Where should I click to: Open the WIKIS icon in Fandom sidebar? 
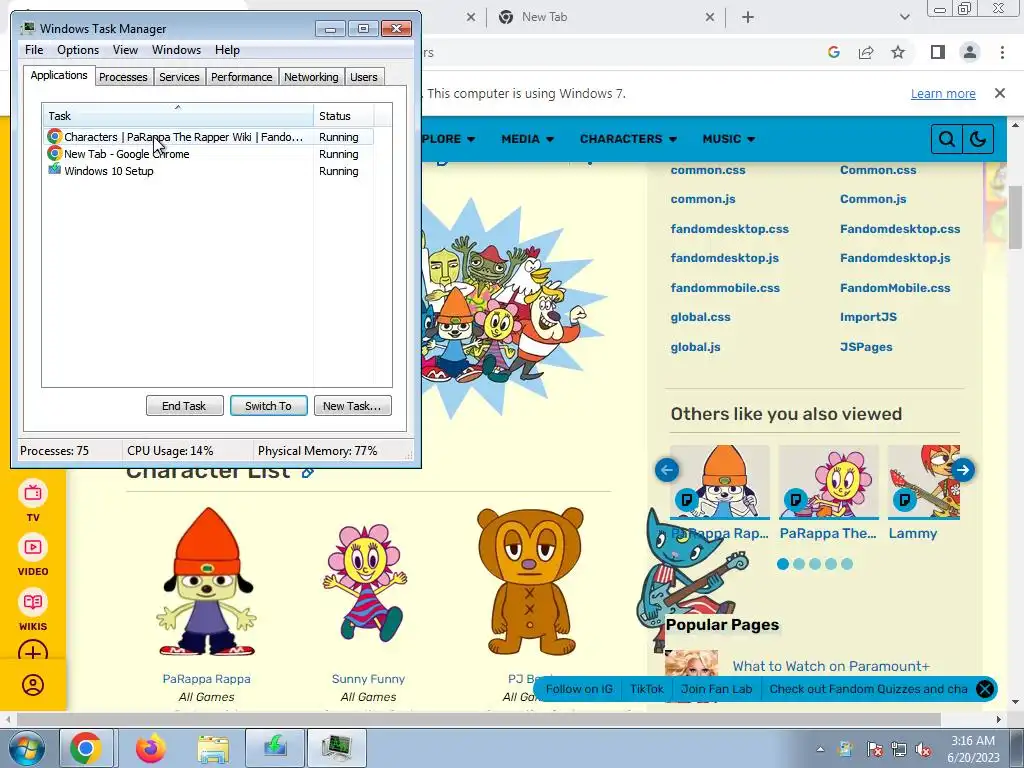tap(33, 610)
